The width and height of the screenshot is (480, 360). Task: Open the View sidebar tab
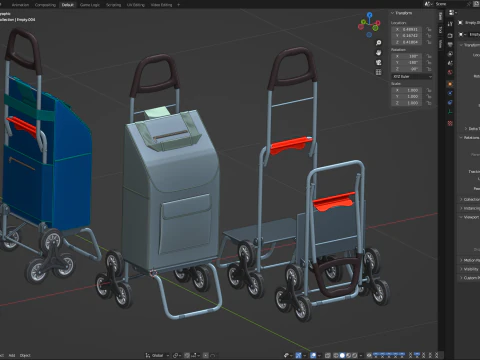tap(440, 43)
